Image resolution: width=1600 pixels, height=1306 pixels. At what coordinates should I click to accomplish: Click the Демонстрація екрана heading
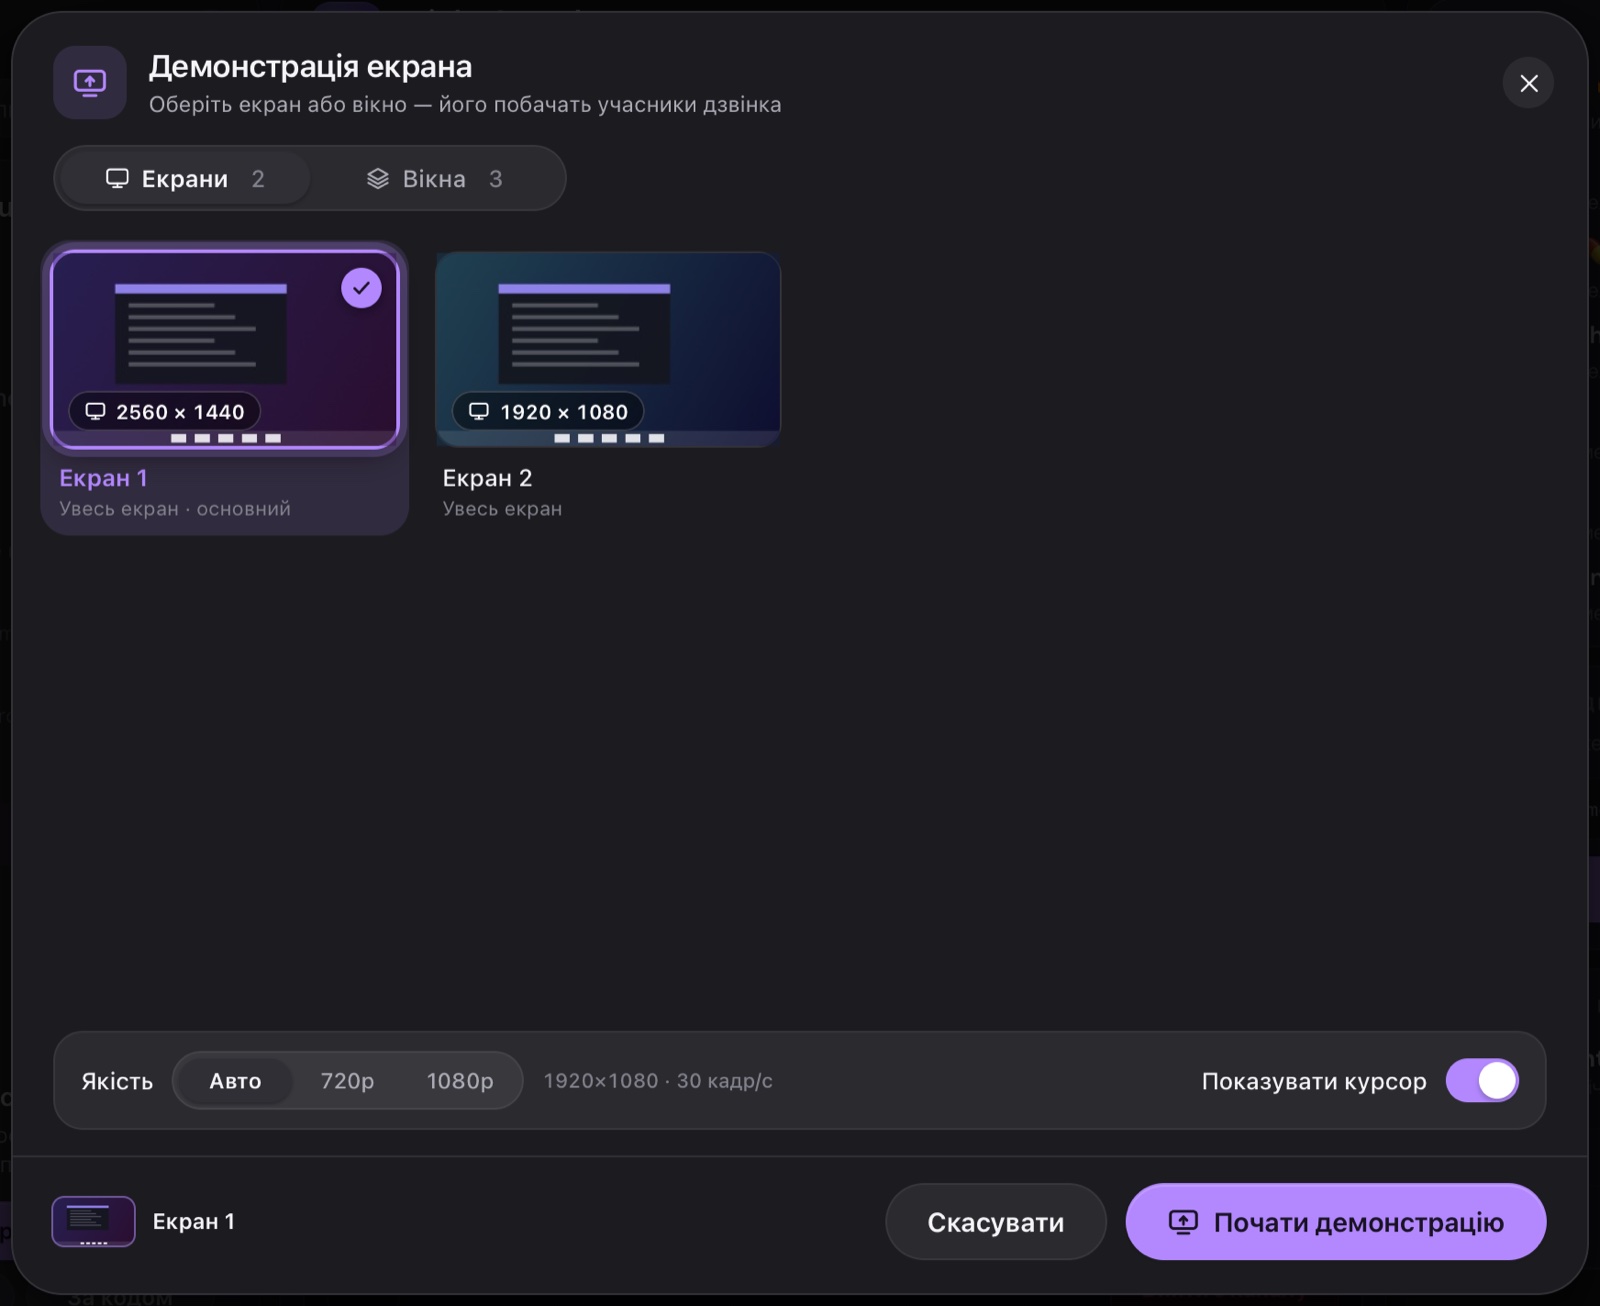tap(310, 66)
